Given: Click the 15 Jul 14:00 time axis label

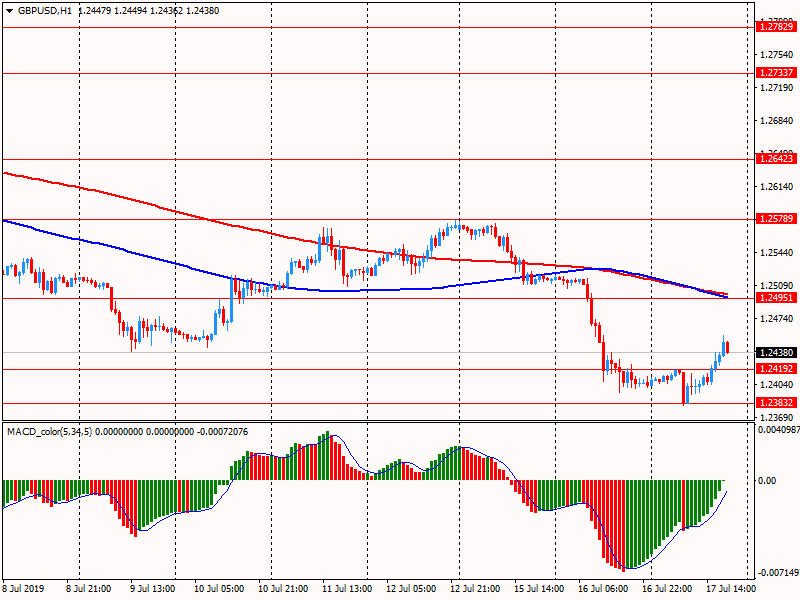Looking at the screenshot, I should coord(539,589).
